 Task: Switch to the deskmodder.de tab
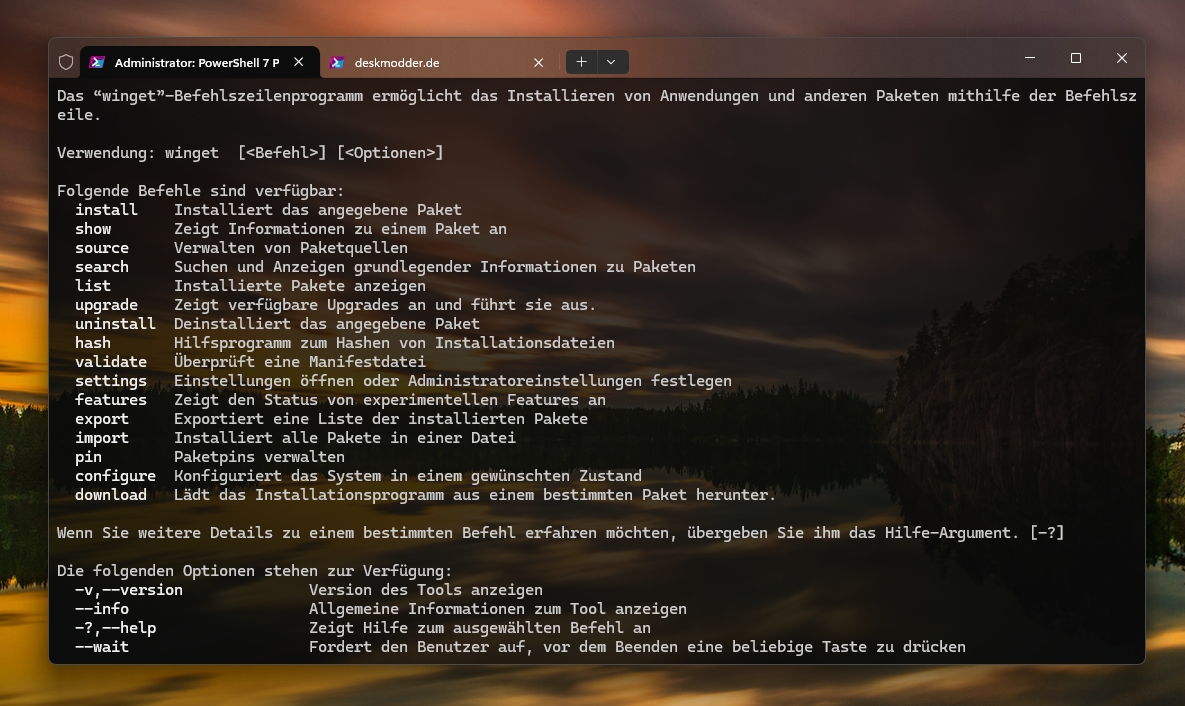pos(440,62)
